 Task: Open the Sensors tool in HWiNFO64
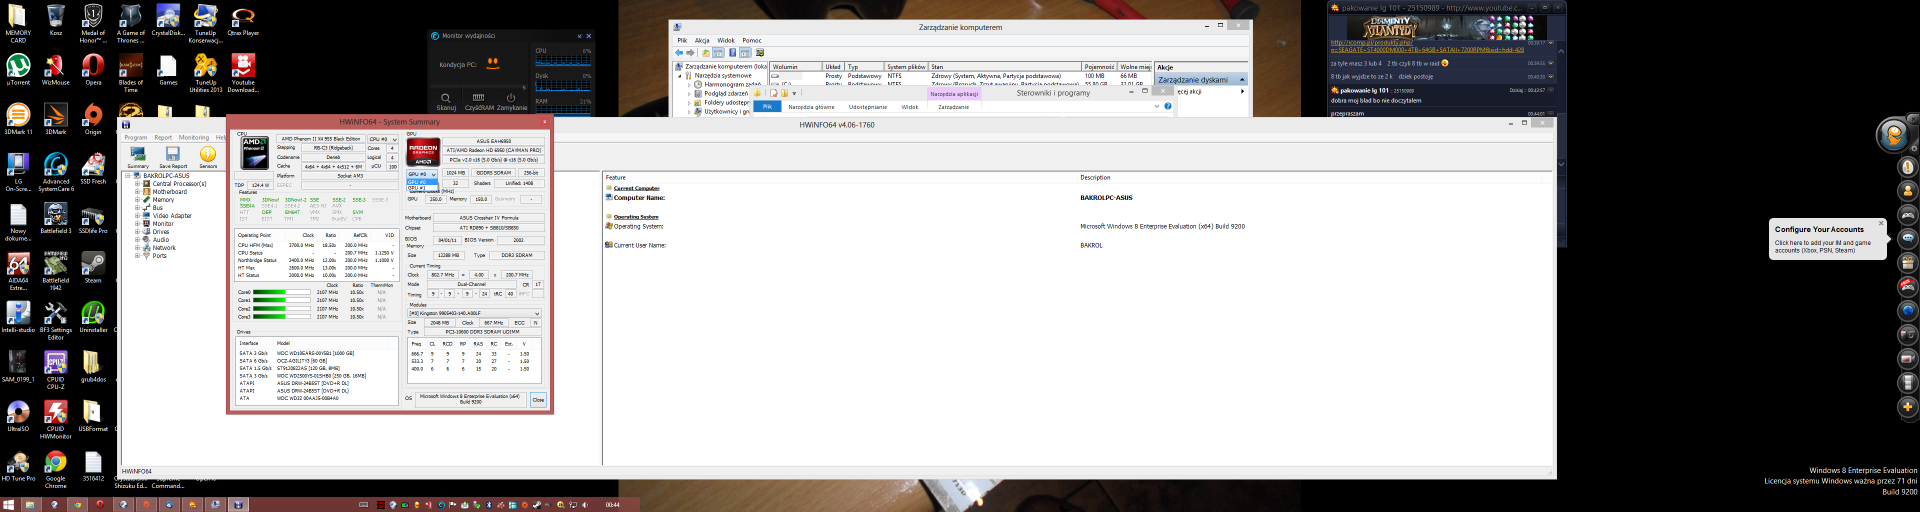(x=208, y=156)
